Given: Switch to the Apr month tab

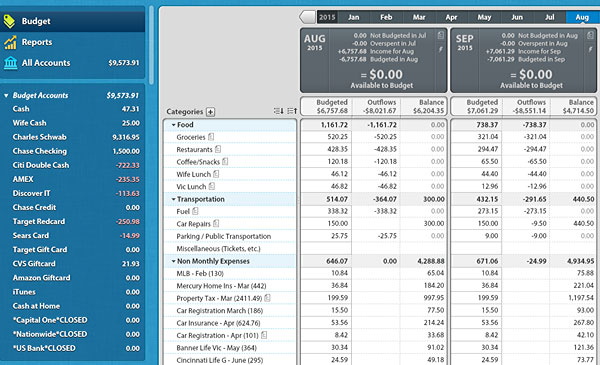Looking at the screenshot, I should pyautogui.click(x=452, y=17).
